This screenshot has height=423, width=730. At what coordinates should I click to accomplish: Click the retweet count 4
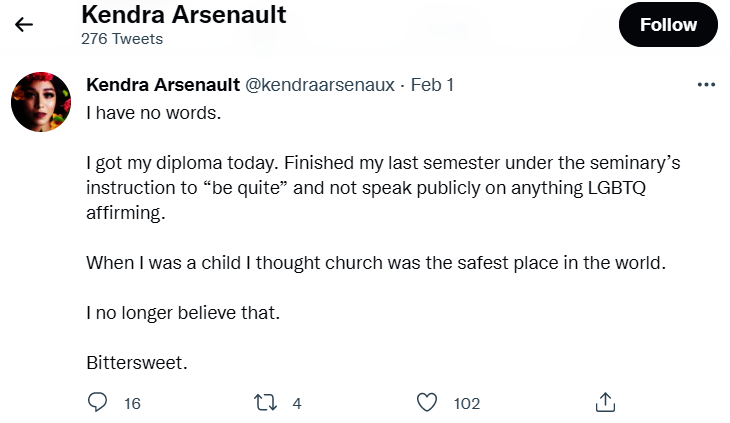tap(296, 404)
